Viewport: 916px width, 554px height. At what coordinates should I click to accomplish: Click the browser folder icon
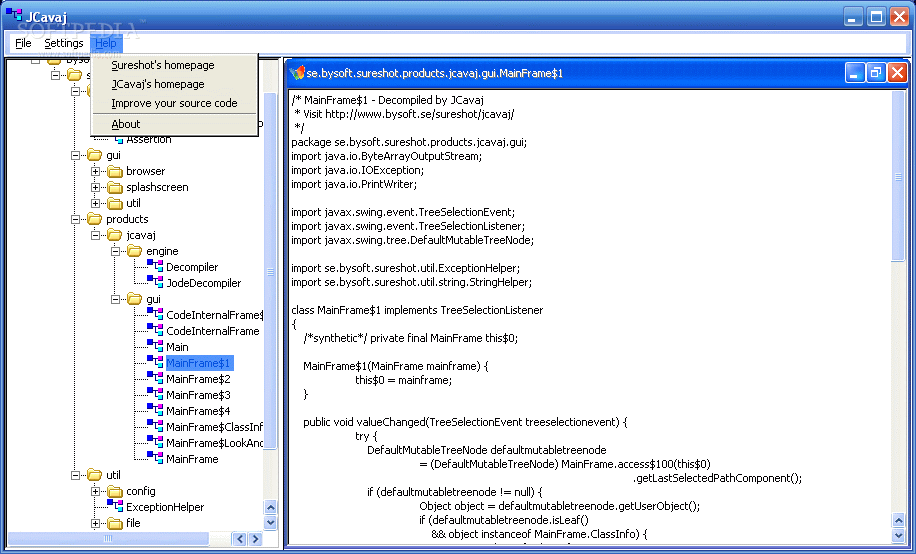(114, 171)
